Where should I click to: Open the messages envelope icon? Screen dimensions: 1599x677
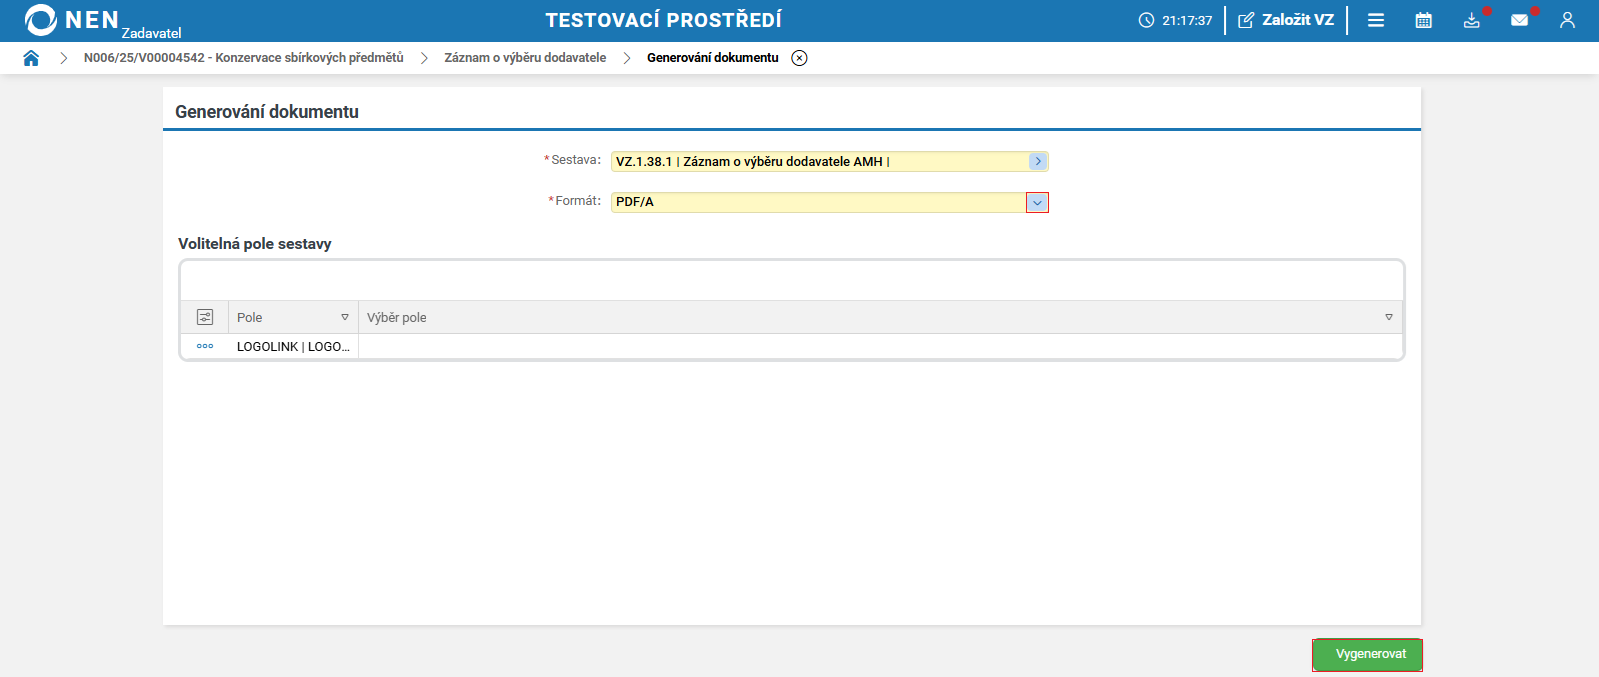click(x=1519, y=20)
